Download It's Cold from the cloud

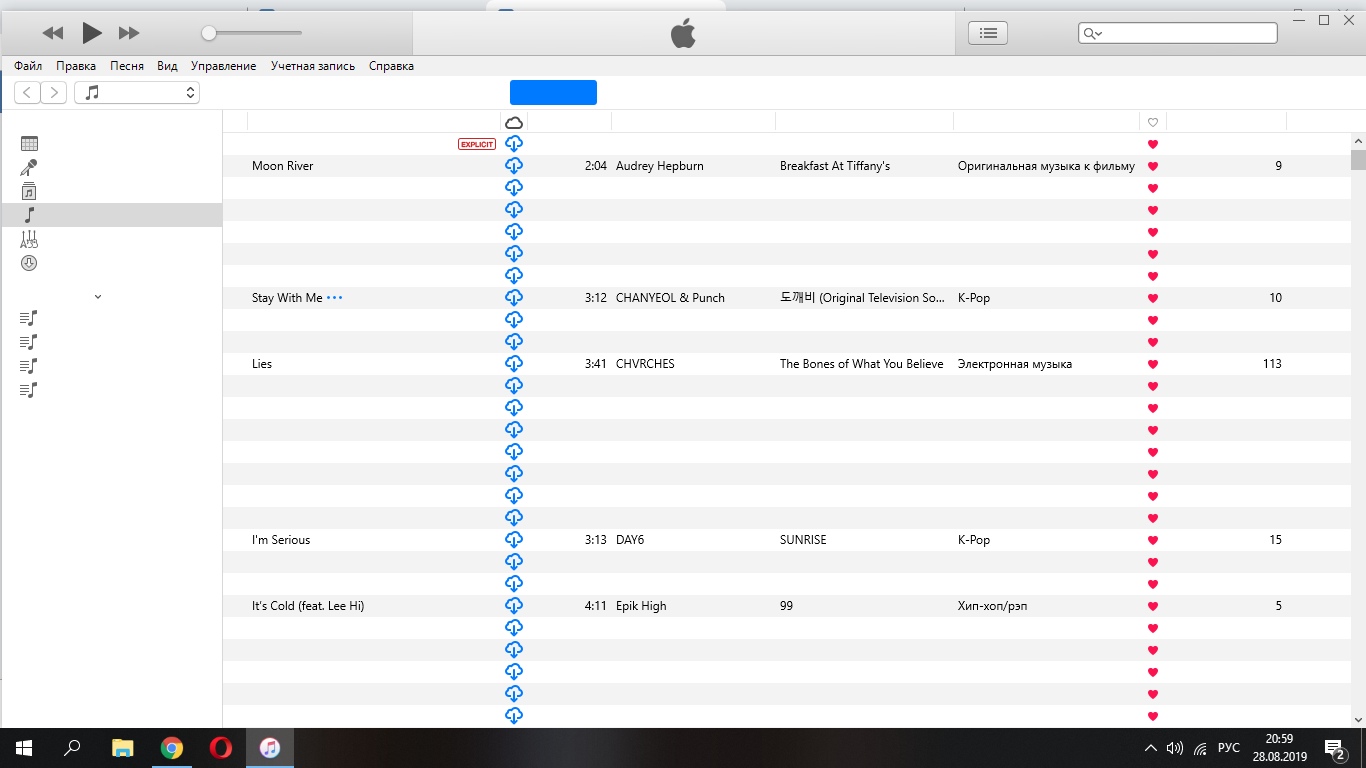514,606
